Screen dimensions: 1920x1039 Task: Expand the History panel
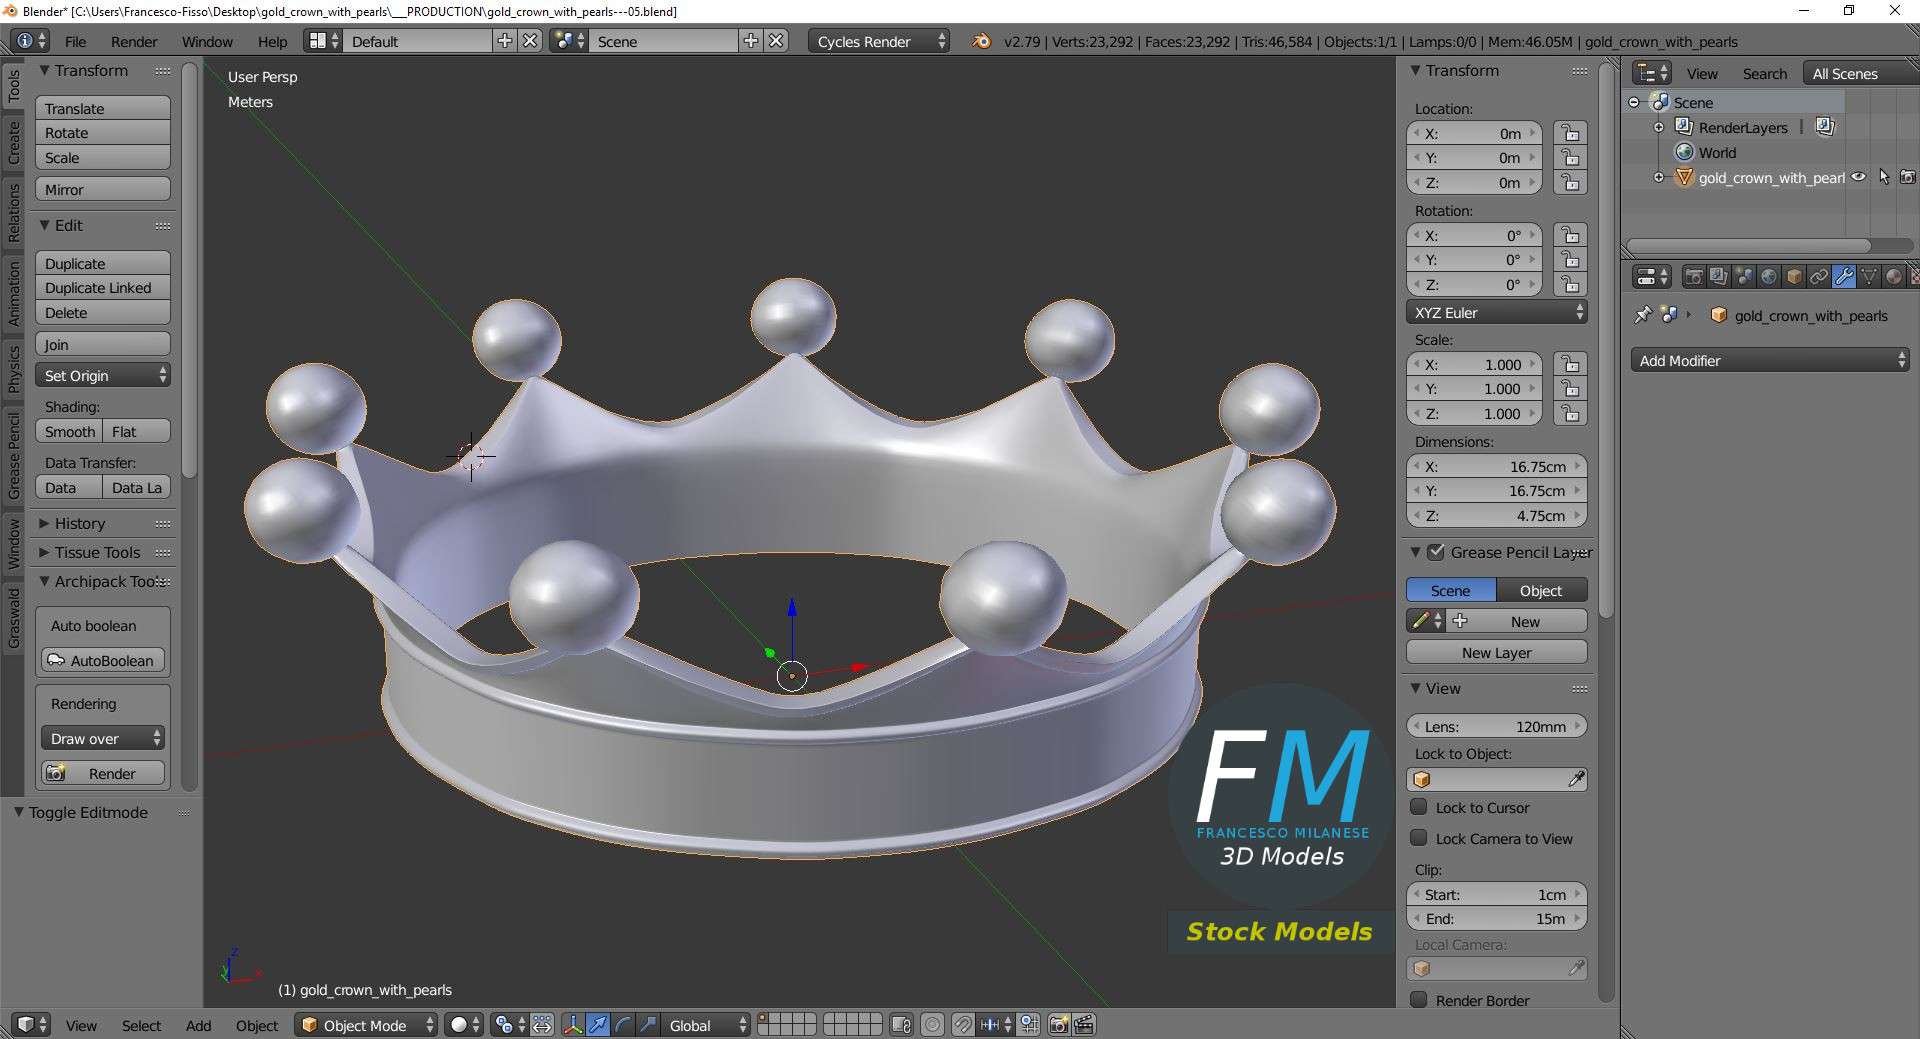pyautogui.click(x=80, y=523)
